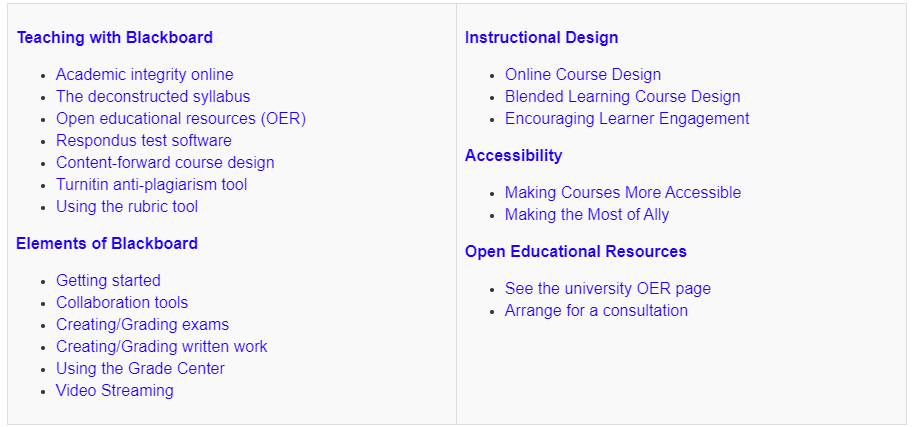
Task: Open the Academic integrity online link
Action: 144,74
